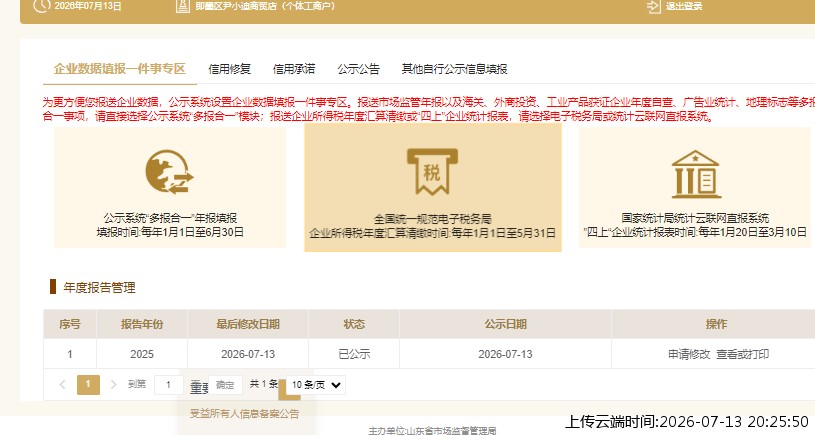This screenshot has height=435, width=815.
Task: Open 公示系统"多报合一"年报填报 card text
Action: (x=170, y=218)
